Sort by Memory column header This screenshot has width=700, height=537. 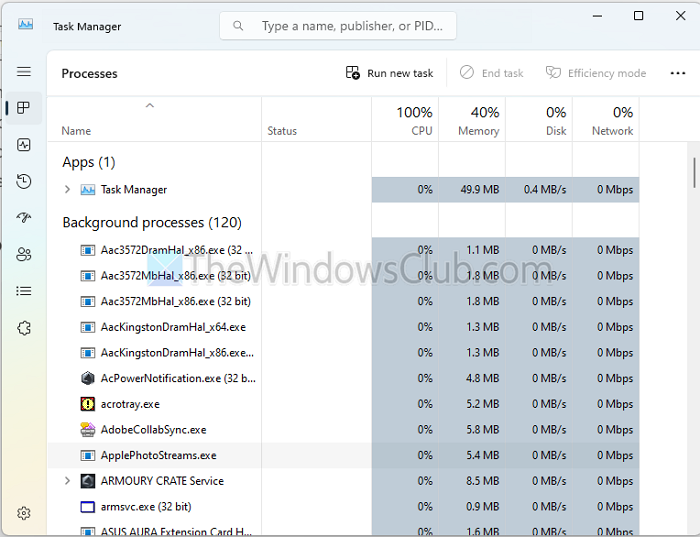(x=472, y=121)
